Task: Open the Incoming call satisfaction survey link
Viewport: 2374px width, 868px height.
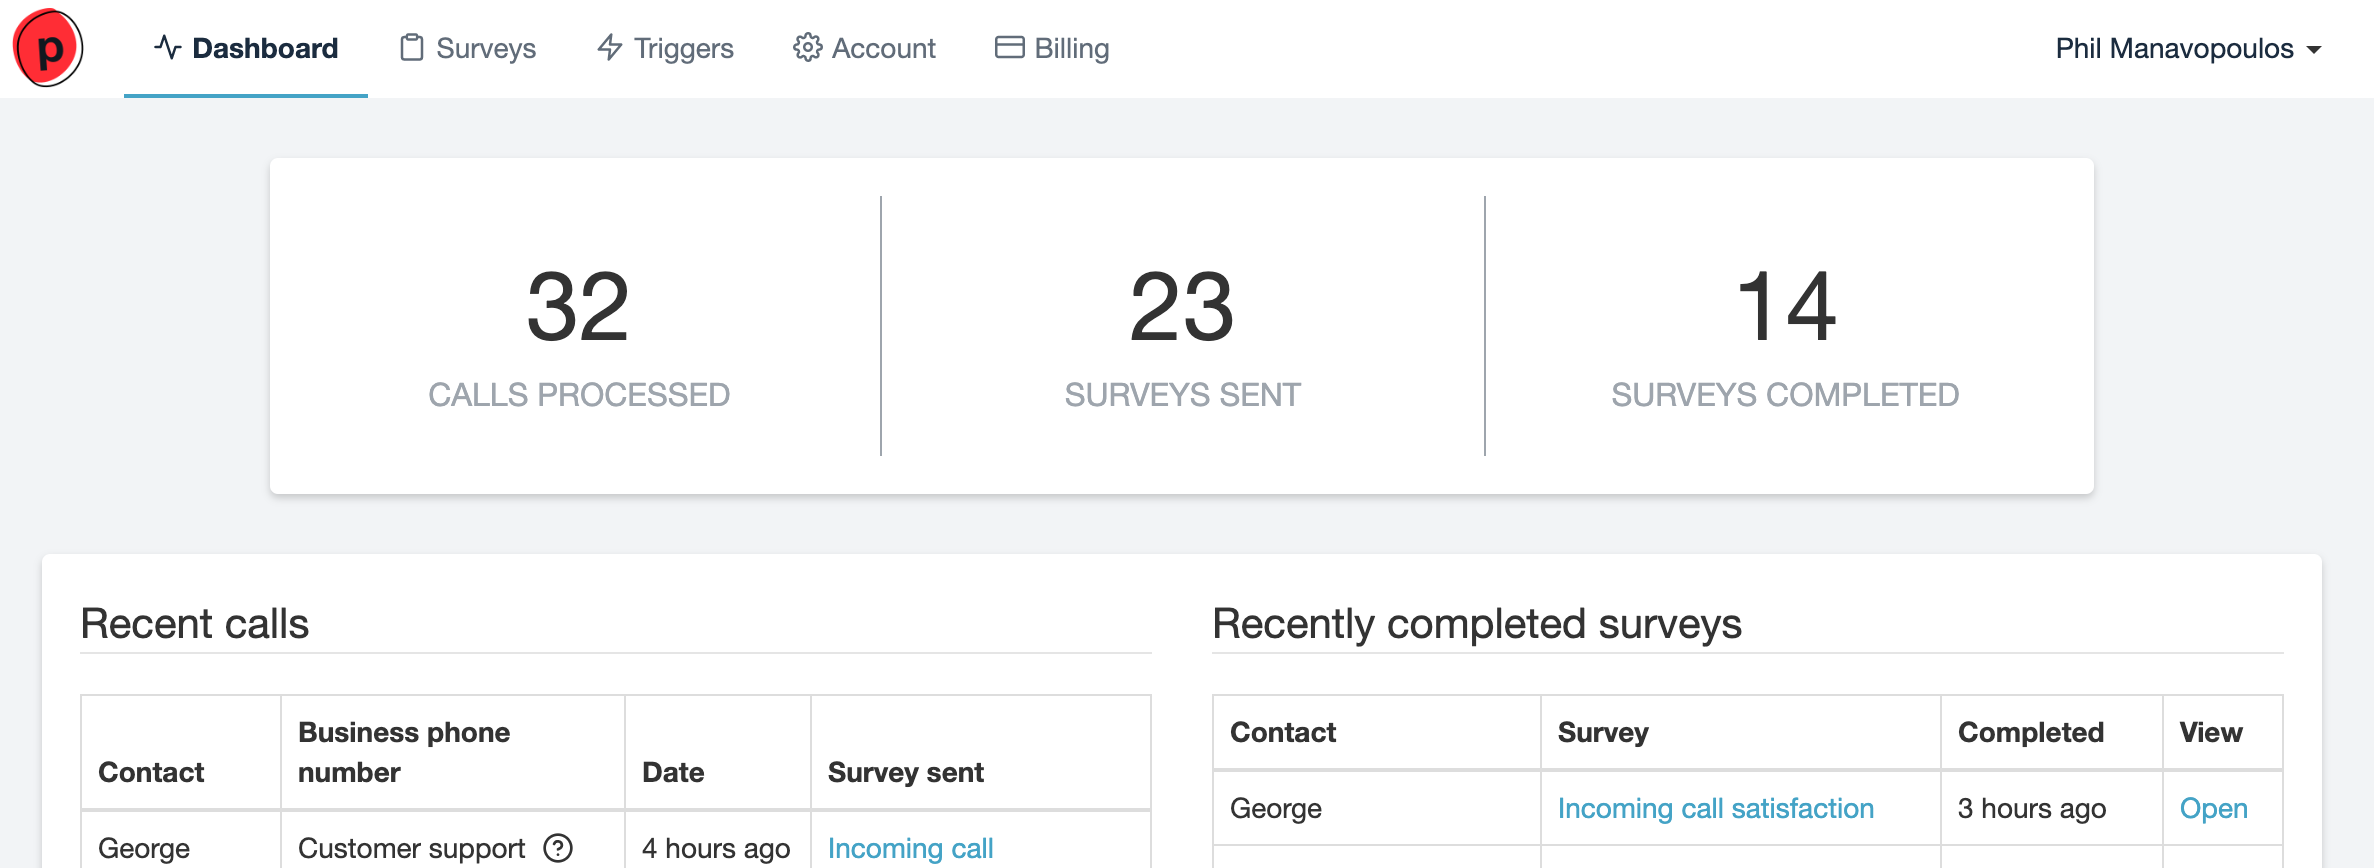Action: (1715, 808)
